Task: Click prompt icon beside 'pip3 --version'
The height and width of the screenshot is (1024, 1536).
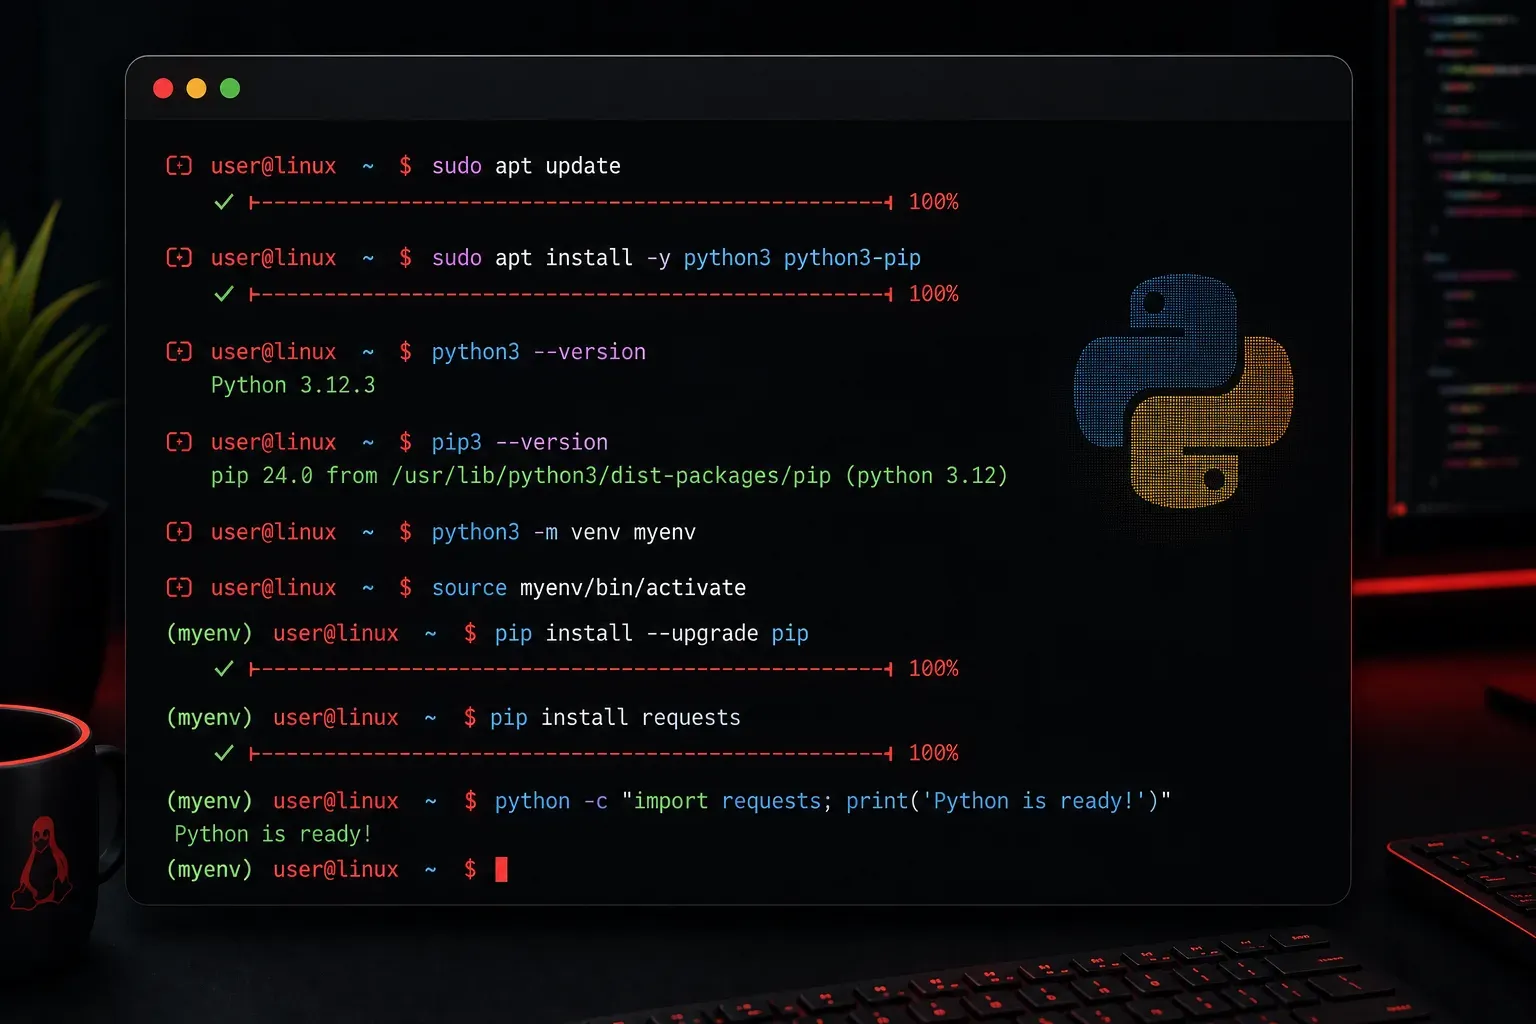Action: (179, 441)
